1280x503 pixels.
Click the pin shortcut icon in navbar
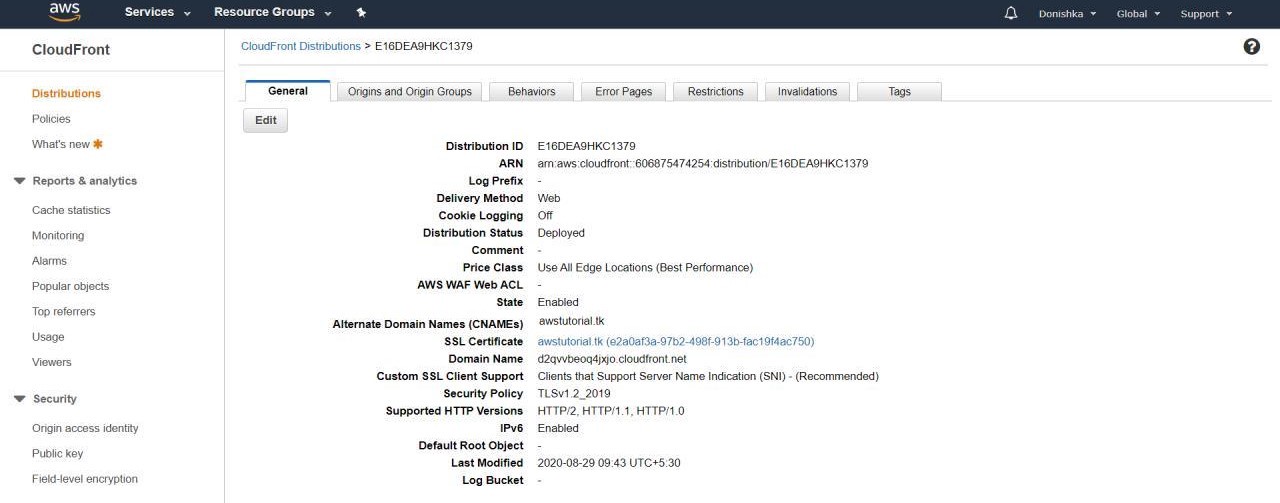click(x=361, y=13)
